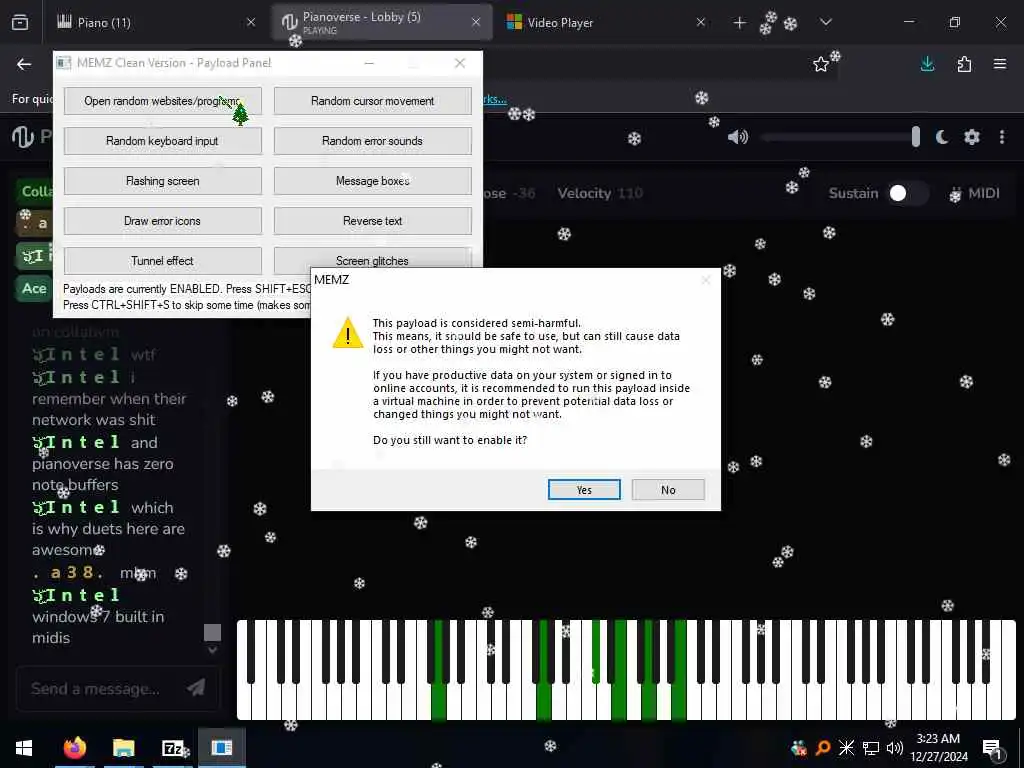Screen dimensions: 1024x768
Task: Open 7-Zip from the taskbar
Action: click(x=172, y=748)
